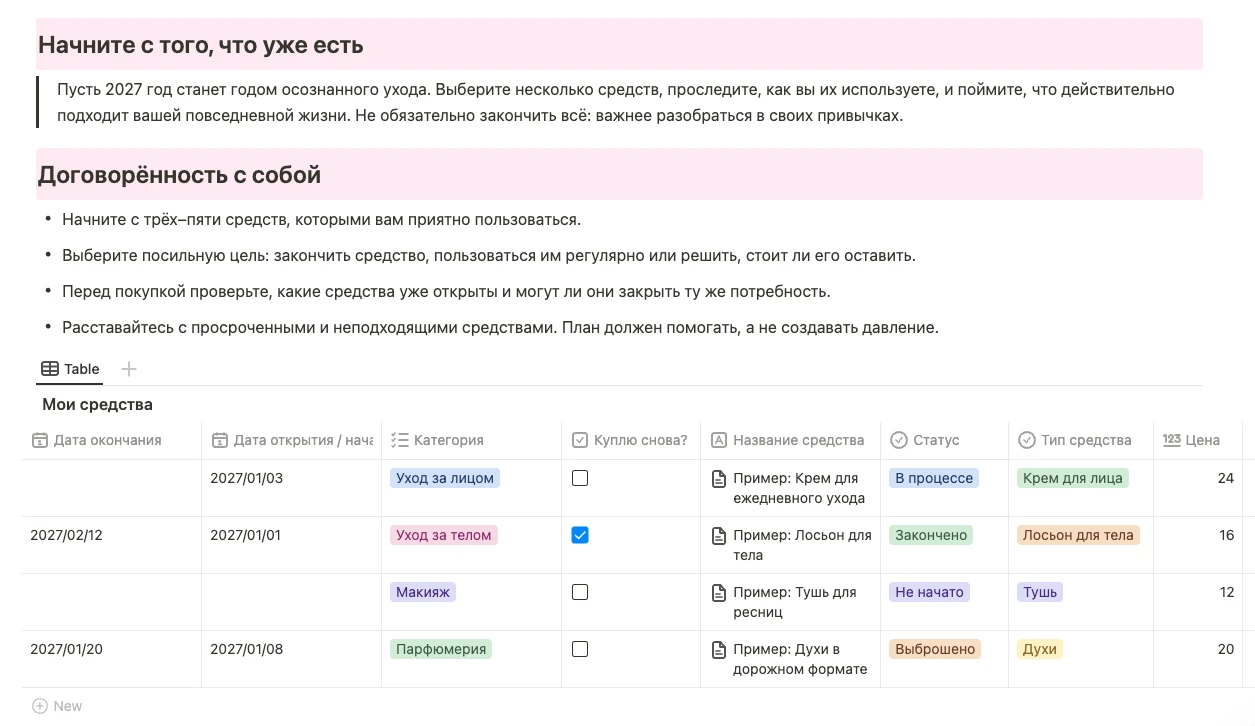
Task: Open В процессе status dropdown tag
Action: (x=934, y=478)
